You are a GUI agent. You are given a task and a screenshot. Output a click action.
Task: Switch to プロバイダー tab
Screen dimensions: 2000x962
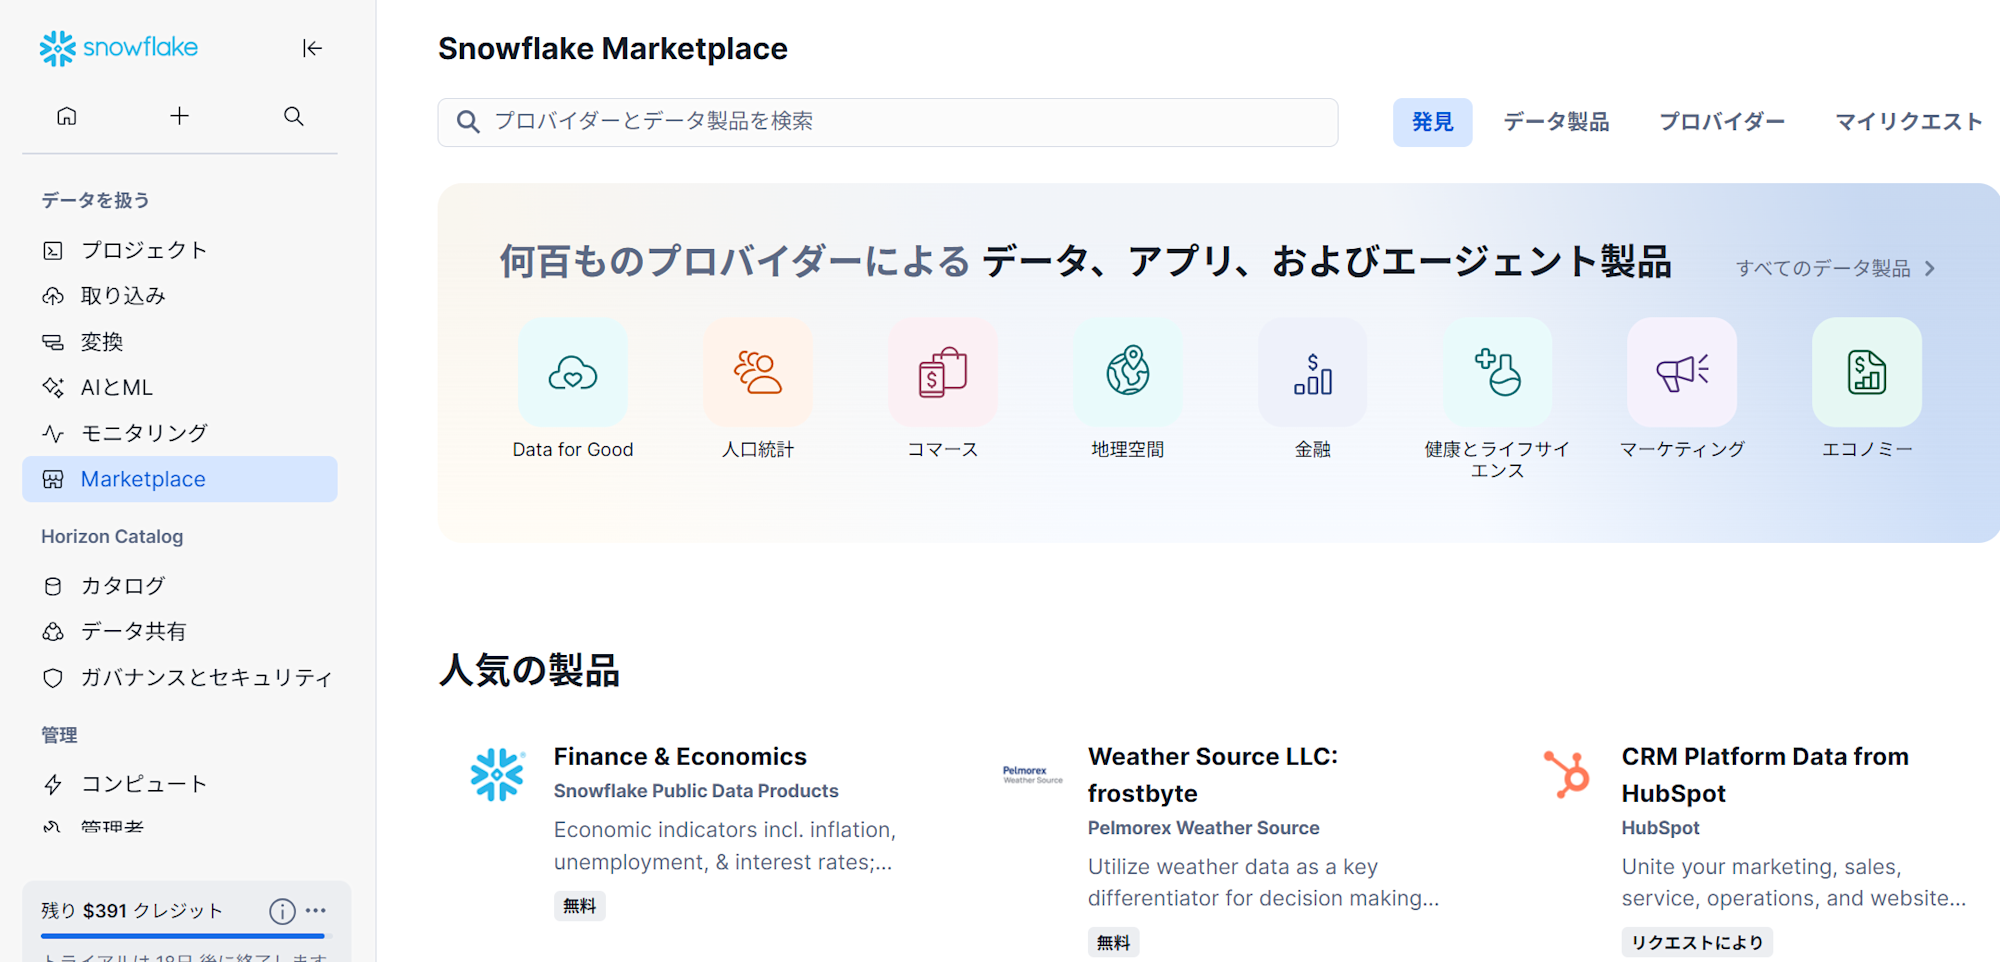1722,122
